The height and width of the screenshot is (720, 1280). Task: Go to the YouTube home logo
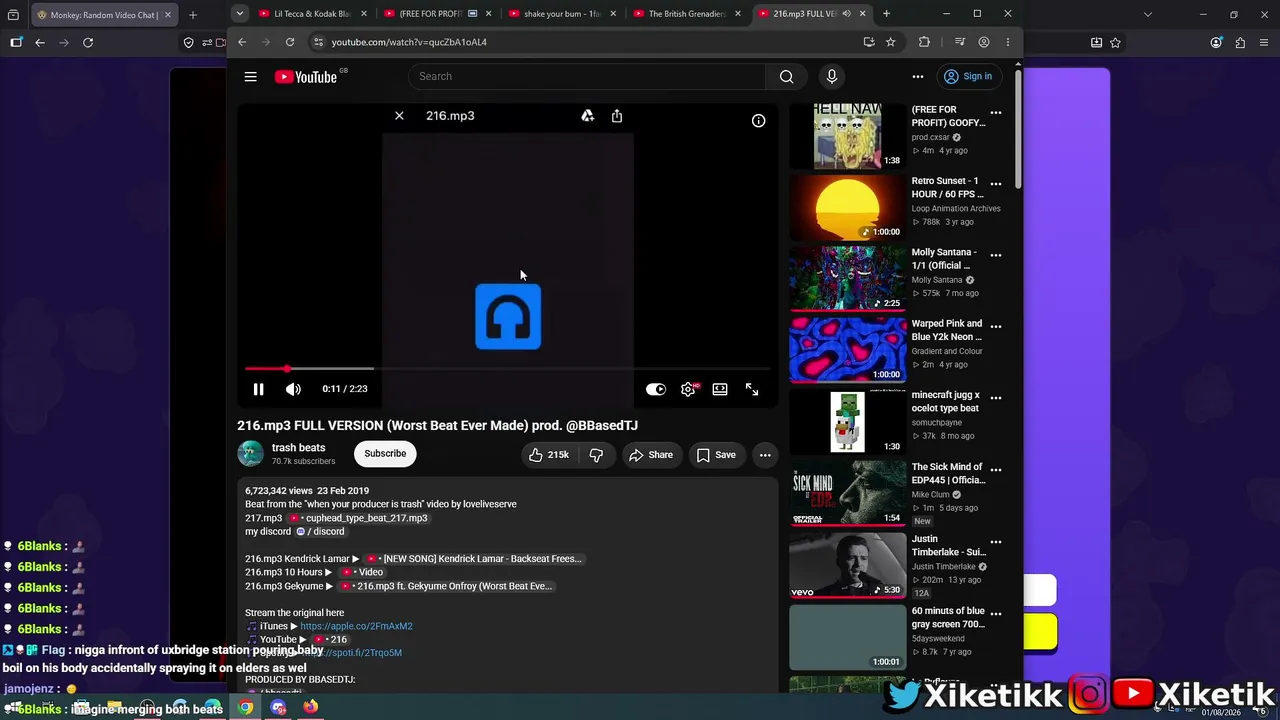[306, 77]
